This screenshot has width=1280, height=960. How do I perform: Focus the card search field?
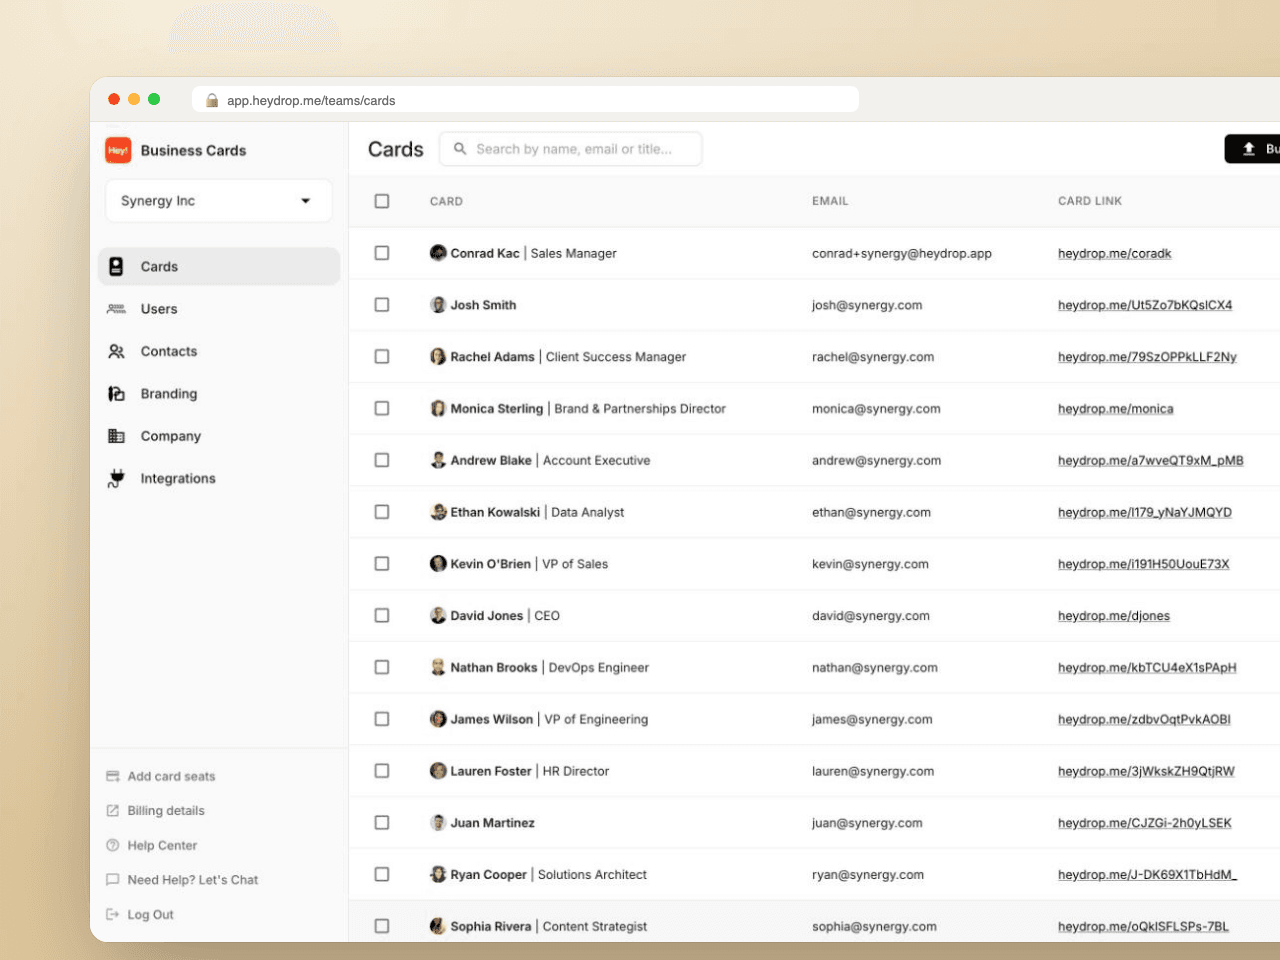click(x=571, y=149)
